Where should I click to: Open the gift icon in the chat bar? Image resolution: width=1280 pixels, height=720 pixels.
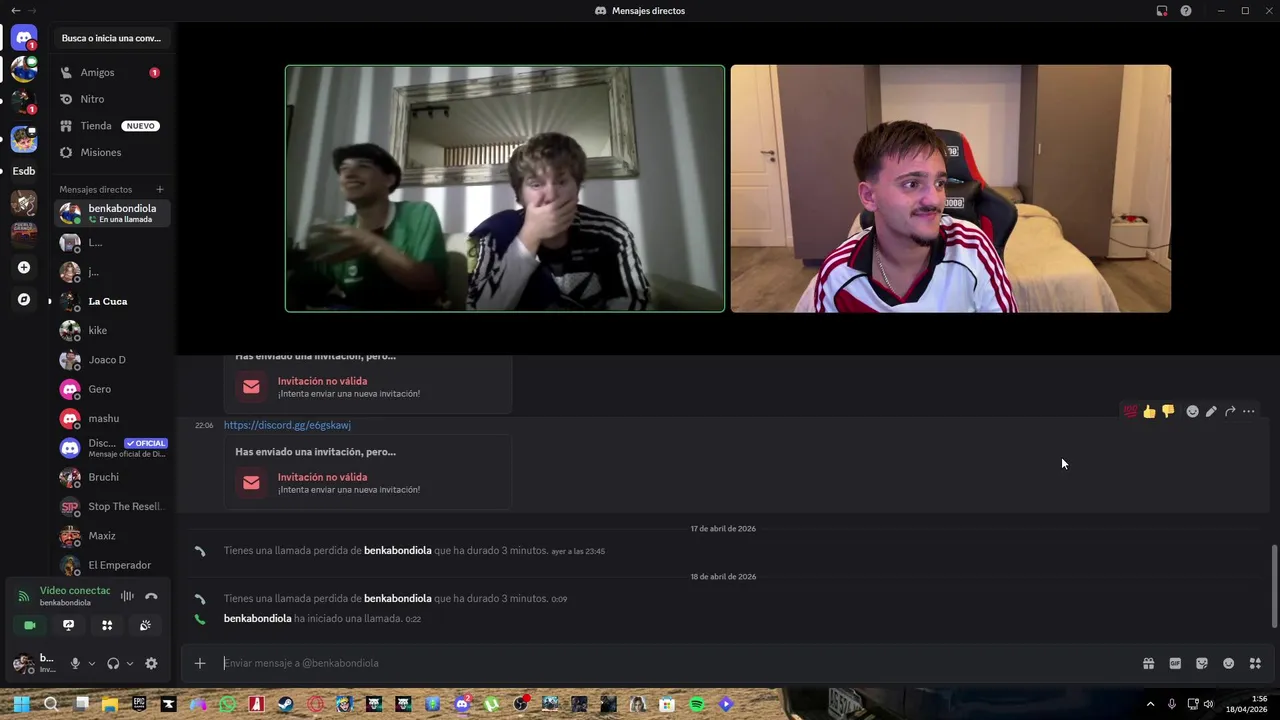pyautogui.click(x=1149, y=663)
